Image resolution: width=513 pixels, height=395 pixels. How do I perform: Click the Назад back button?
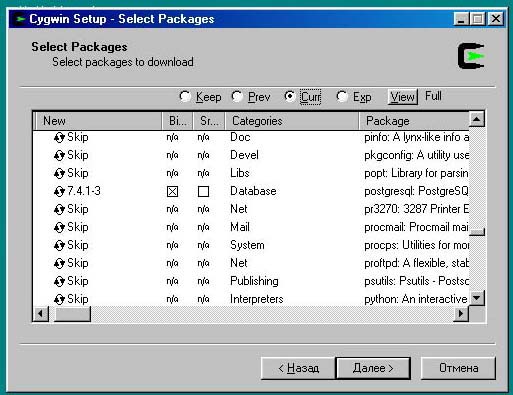click(x=298, y=368)
